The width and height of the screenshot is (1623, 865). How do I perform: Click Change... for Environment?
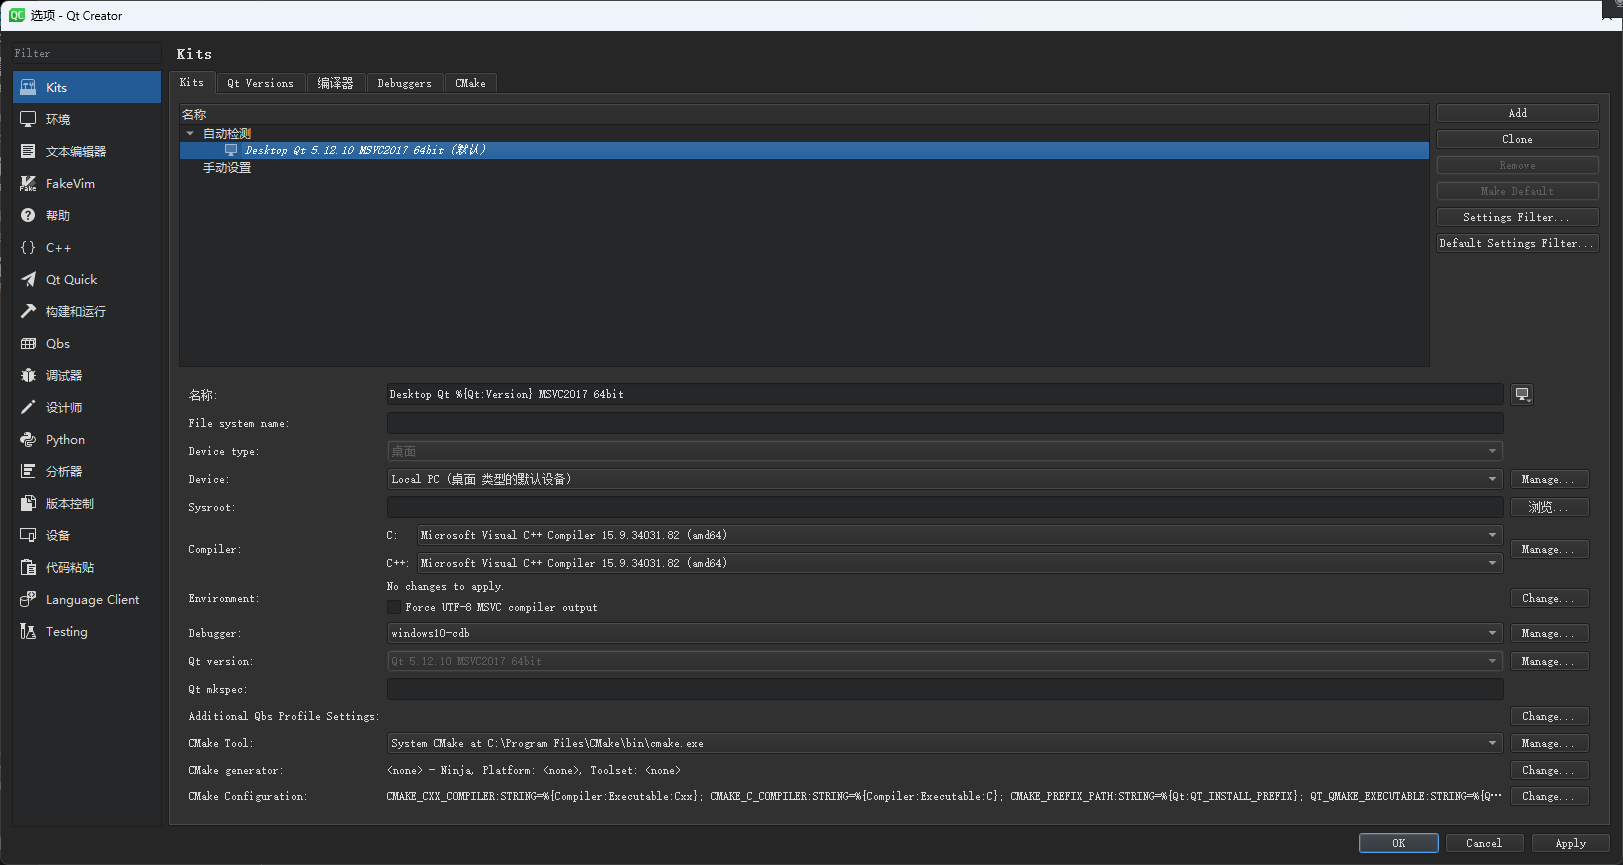coord(1549,598)
